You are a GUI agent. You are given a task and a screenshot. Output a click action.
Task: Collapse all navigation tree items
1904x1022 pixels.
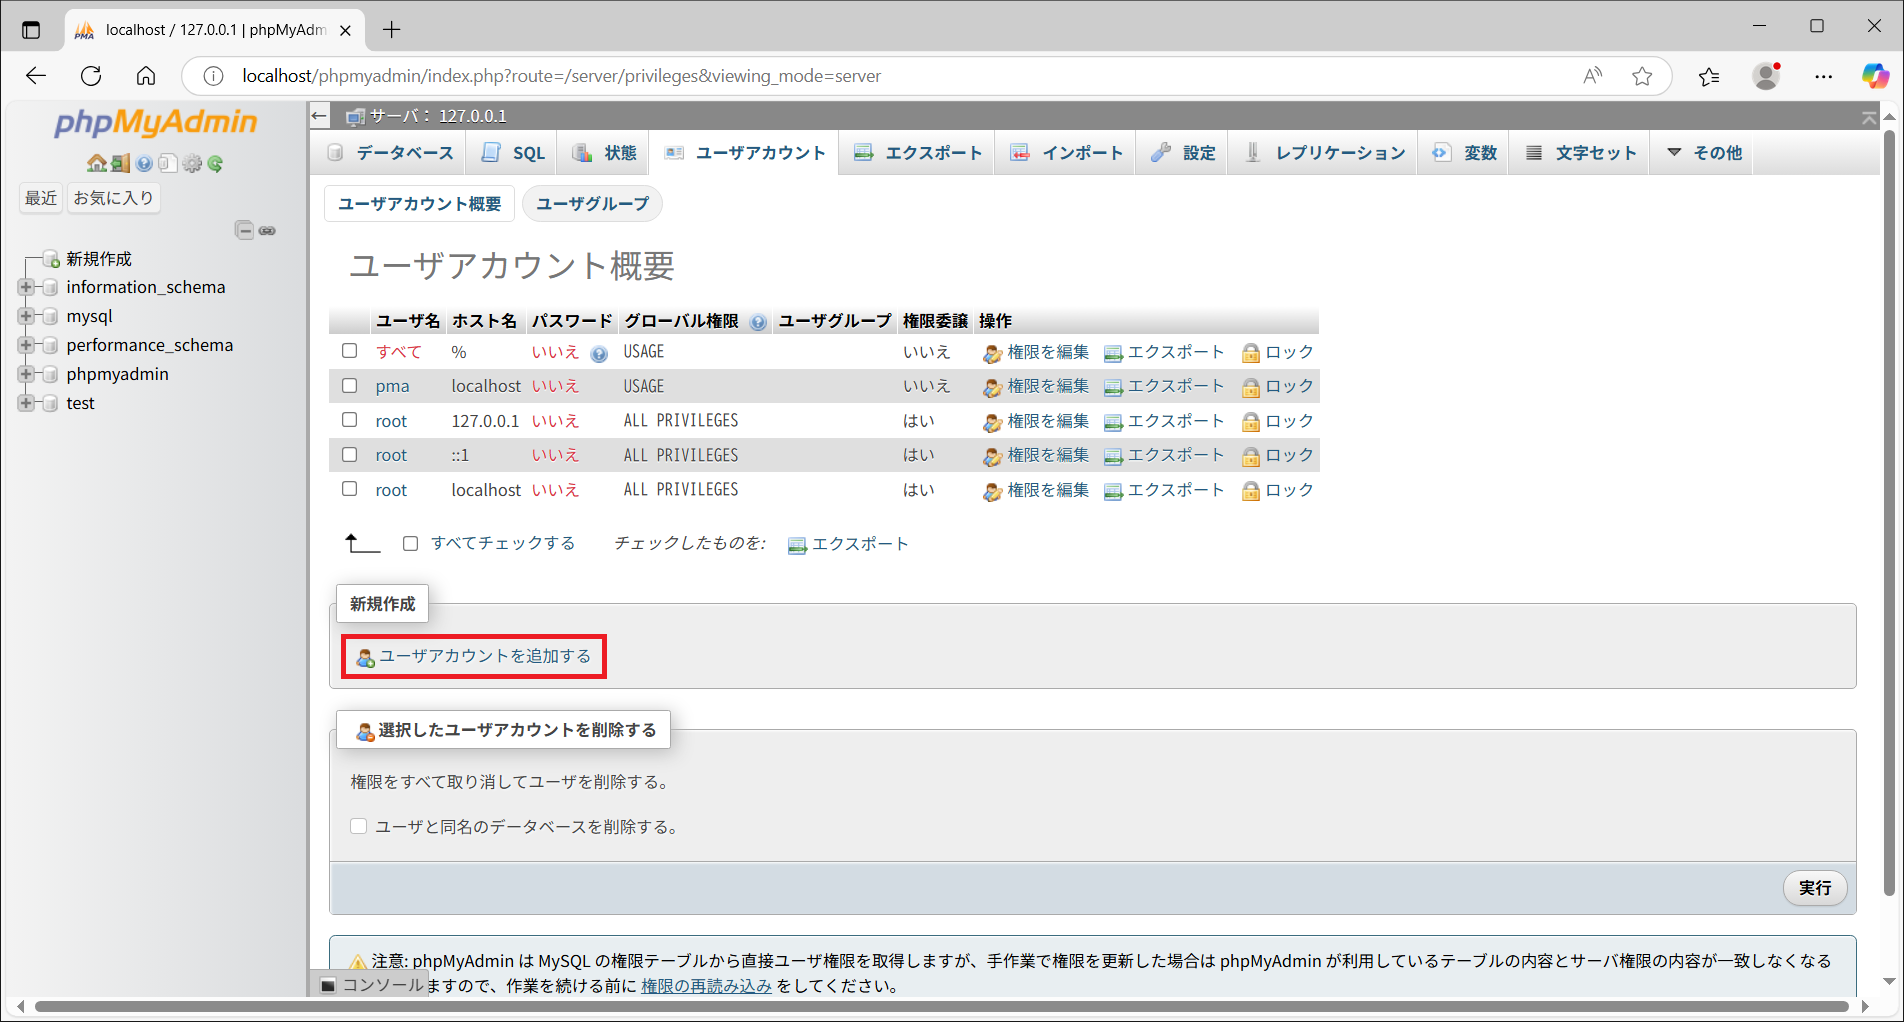(244, 230)
